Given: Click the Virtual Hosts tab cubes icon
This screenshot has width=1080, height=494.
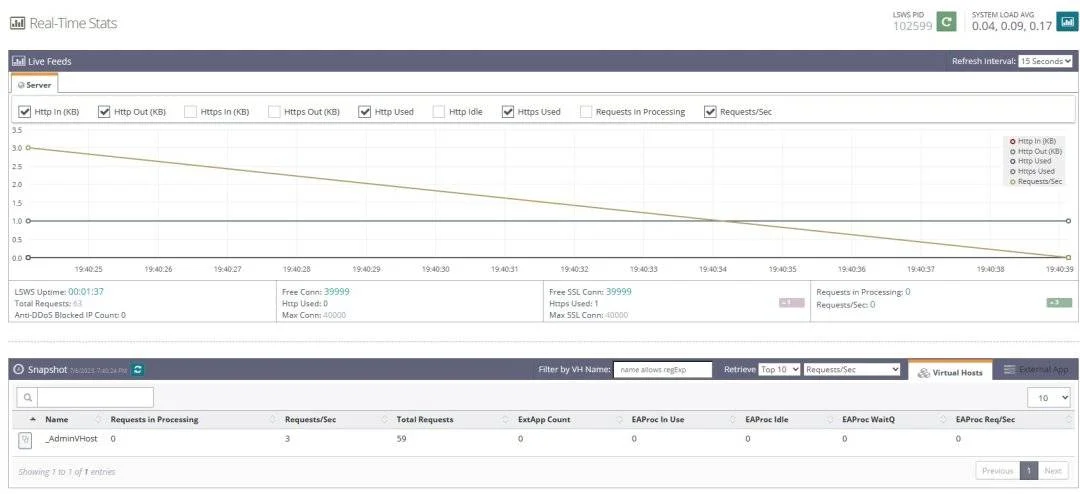Looking at the screenshot, I should click(x=924, y=373).
